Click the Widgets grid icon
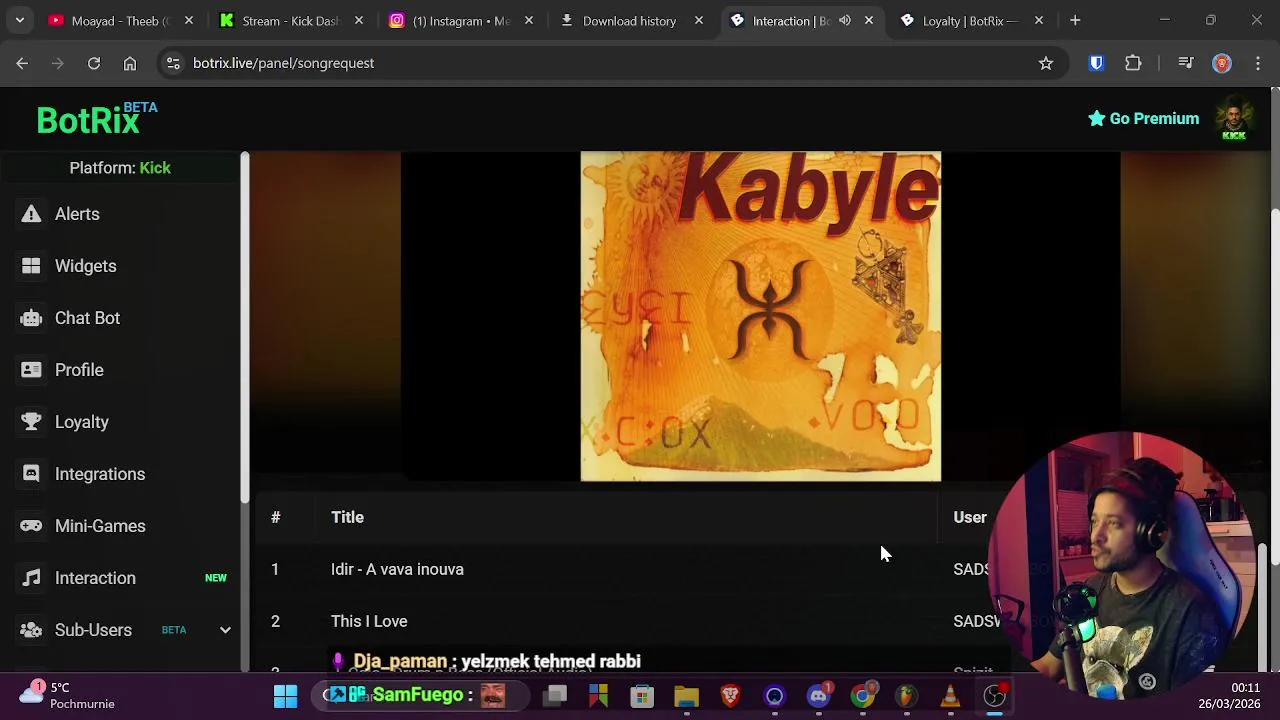The height and width of the screenshot is (720, 1280). [x=31, y=266]
